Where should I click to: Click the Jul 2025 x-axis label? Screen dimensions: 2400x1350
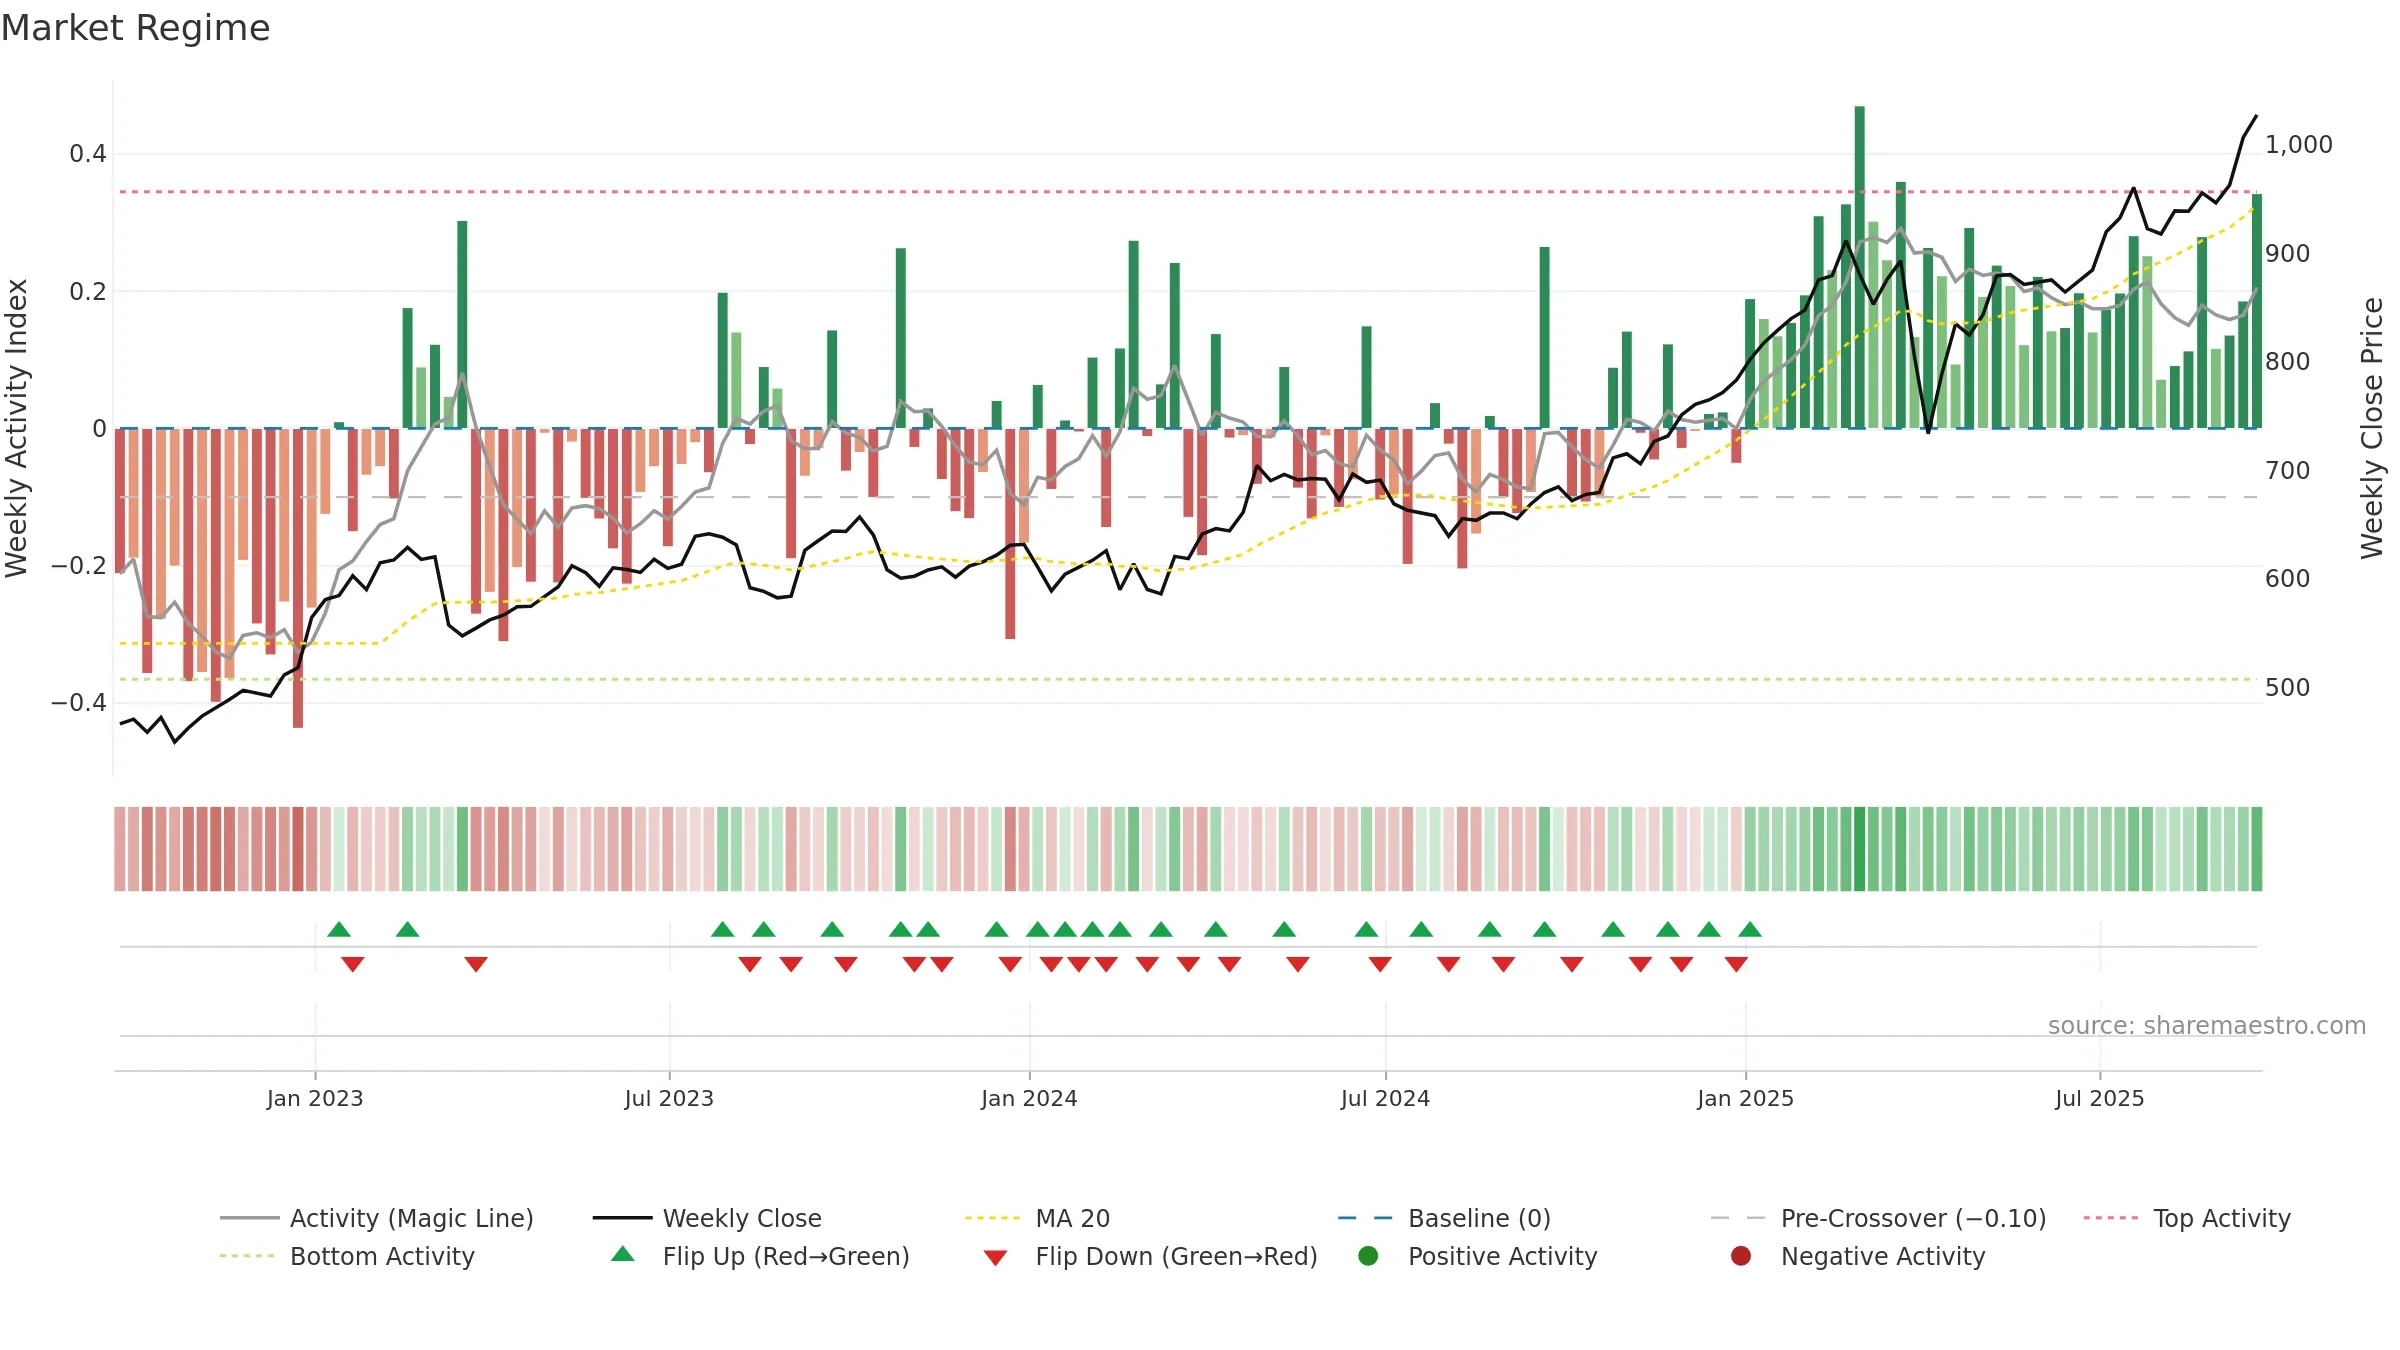pos(2100,1098)
